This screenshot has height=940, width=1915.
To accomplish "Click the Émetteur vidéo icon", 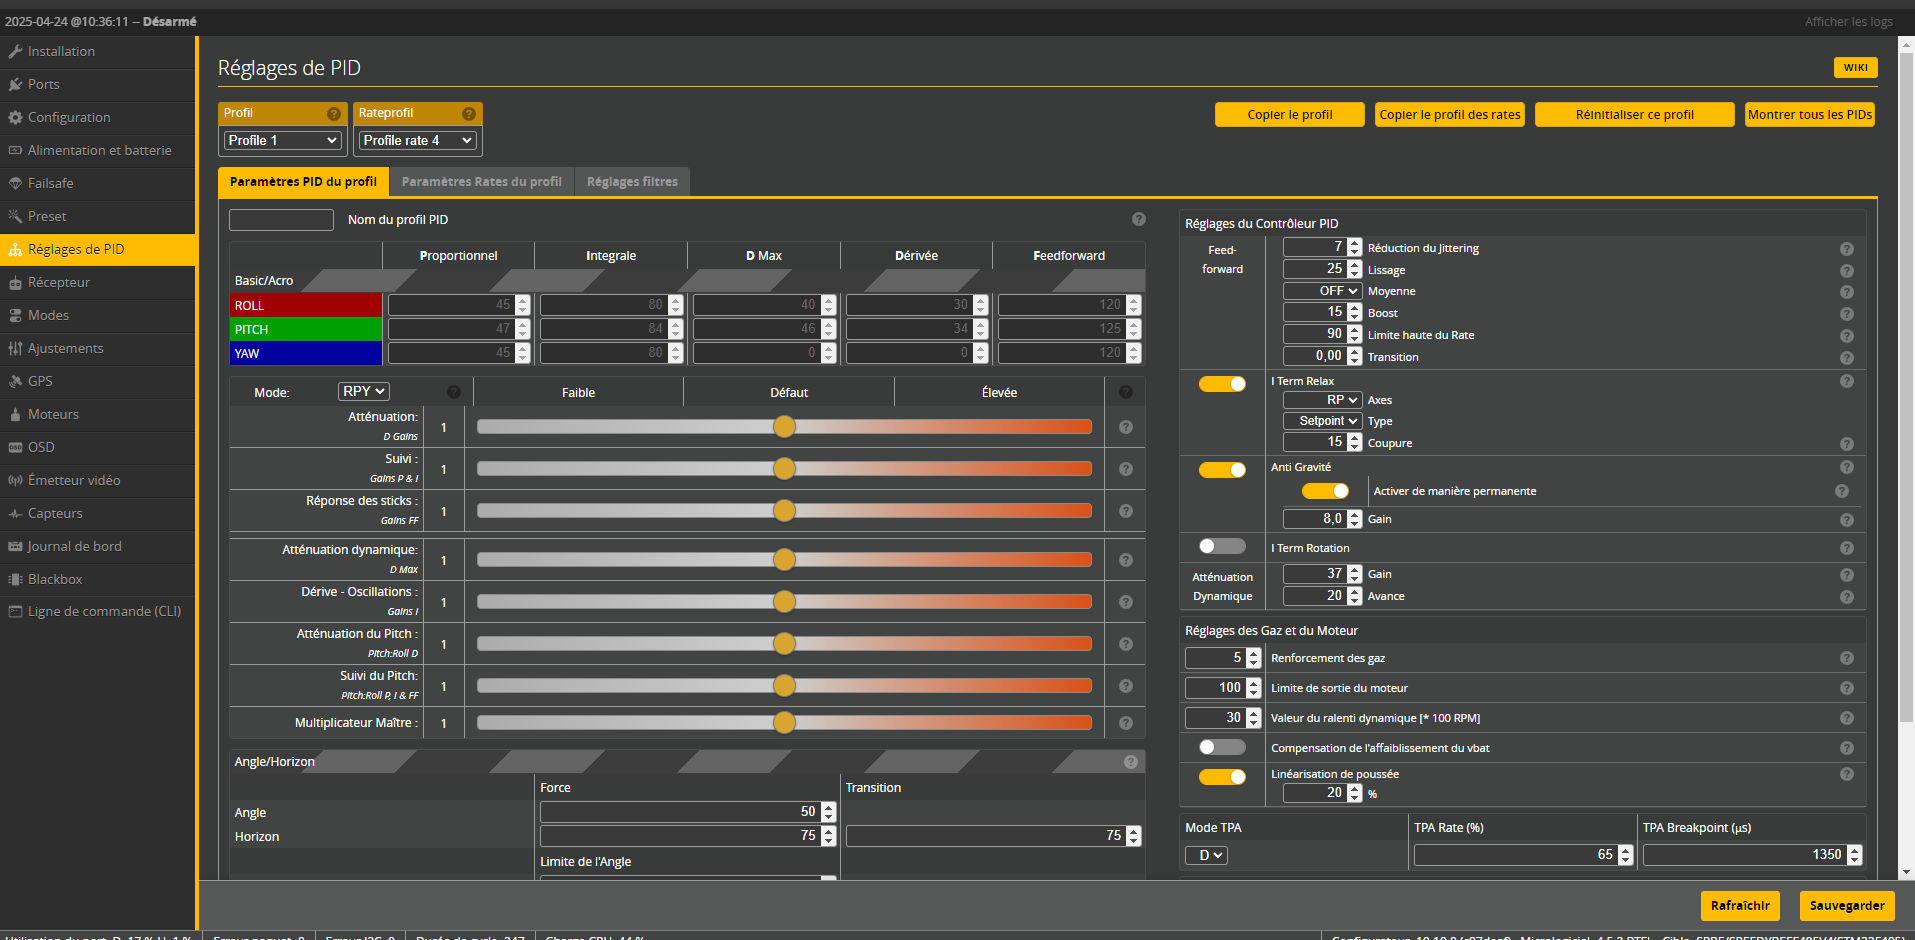I will [x=15, y=480].
